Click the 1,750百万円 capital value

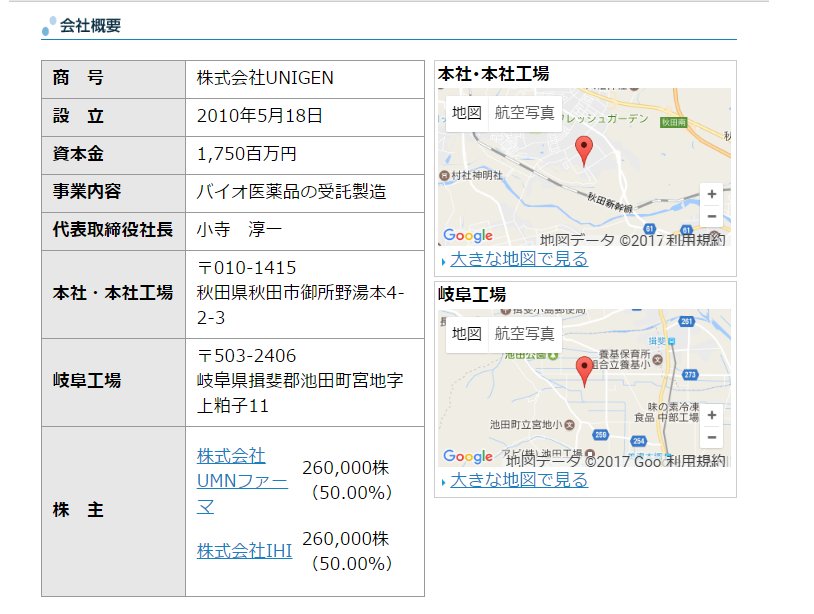tap(247, 154)
